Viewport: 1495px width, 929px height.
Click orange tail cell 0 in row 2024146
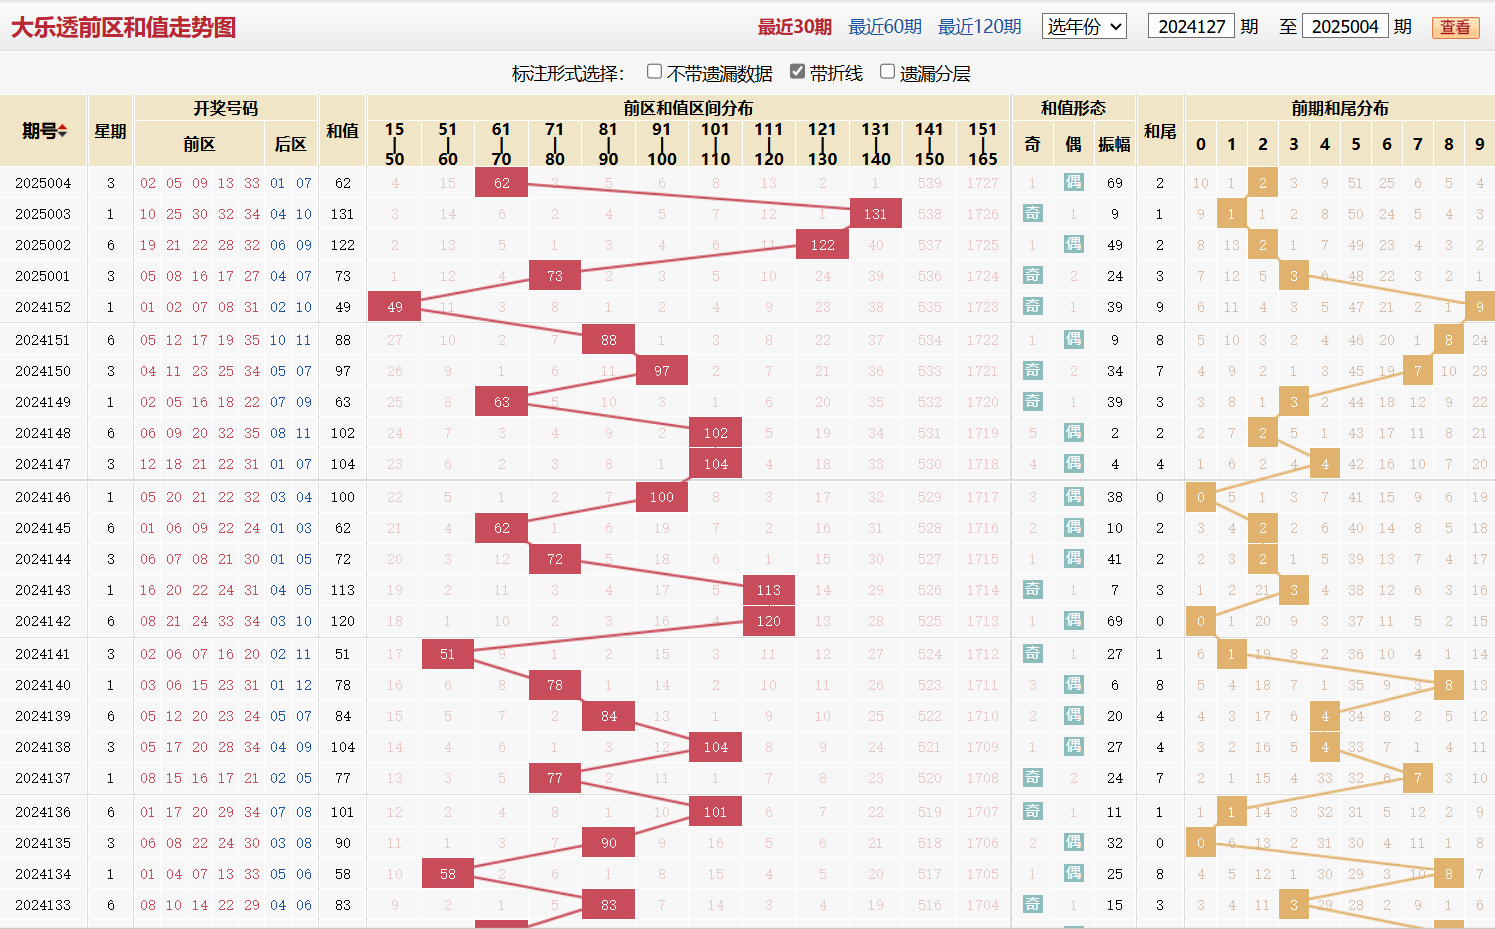pos(1201,497)
